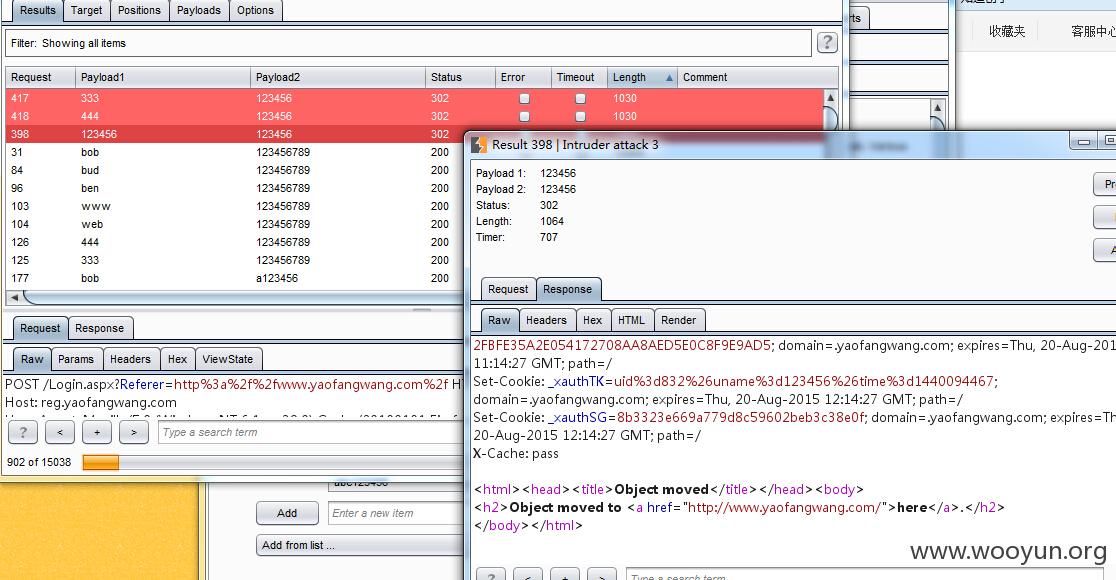Select Raw tab in attack request viewer

click(32, 359)
